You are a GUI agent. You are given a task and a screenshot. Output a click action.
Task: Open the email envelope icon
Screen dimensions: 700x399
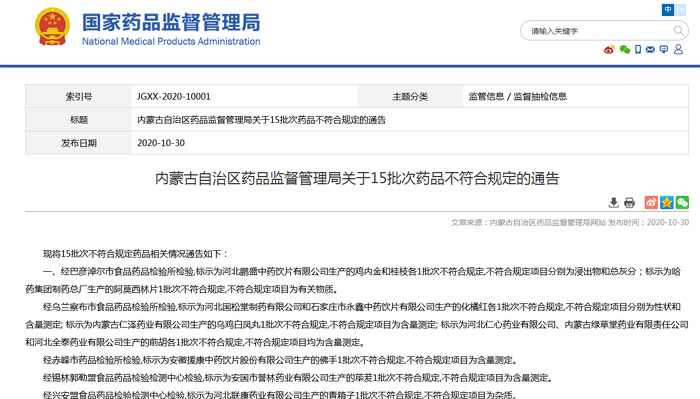pyautogui.click(x=650, y=50)
